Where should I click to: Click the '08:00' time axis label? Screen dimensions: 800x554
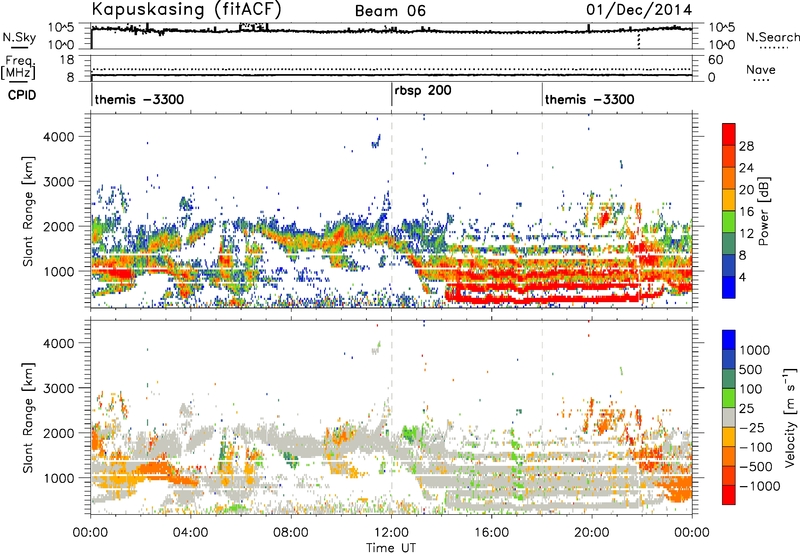click(x=291, y=533)
